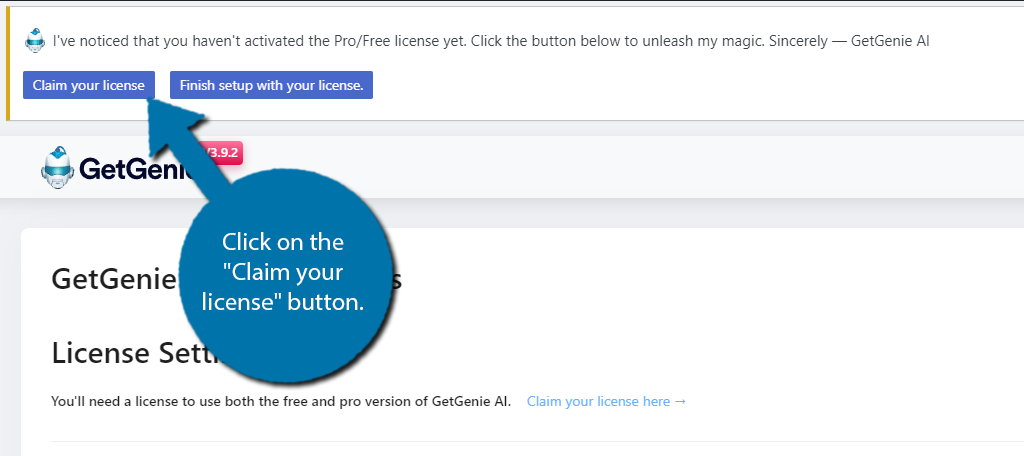Open the "Claim your license here" link

pos(598,401)
